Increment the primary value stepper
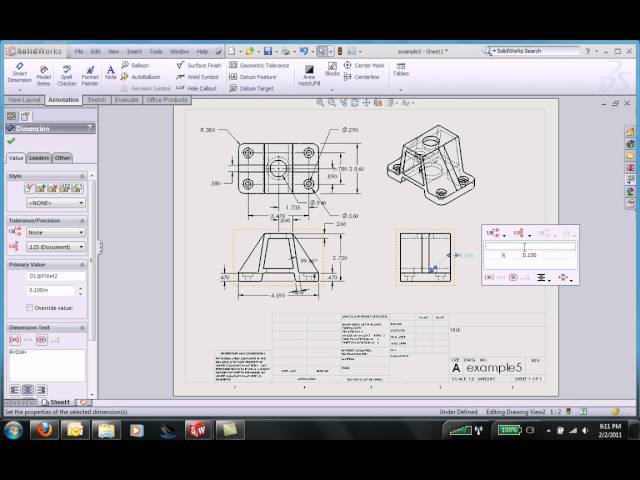The height and width of the screenshot is (480, 640). pos(80,288)
